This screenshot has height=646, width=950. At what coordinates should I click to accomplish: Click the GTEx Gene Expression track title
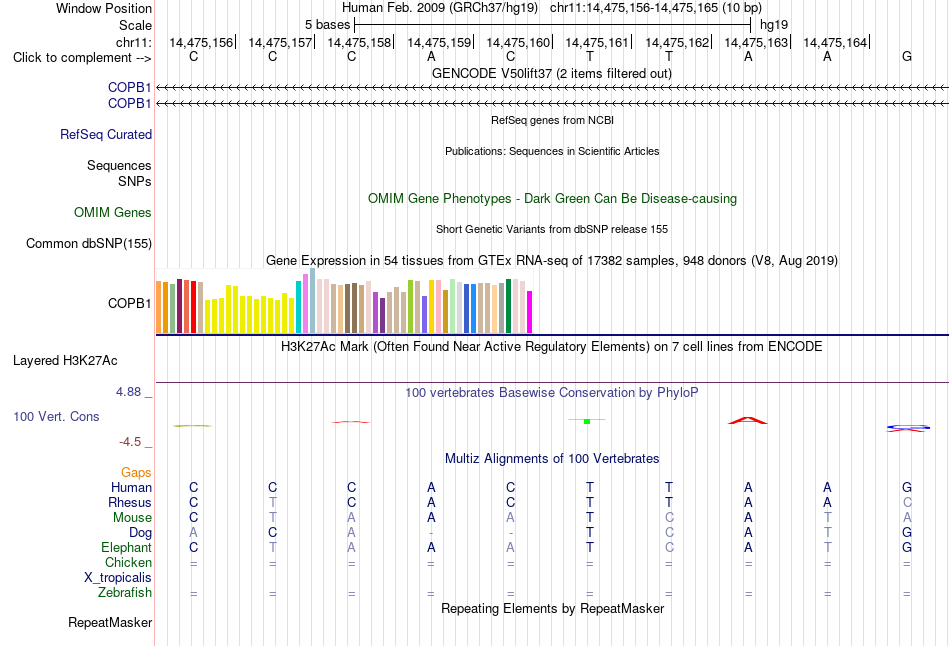coord(552,261)
